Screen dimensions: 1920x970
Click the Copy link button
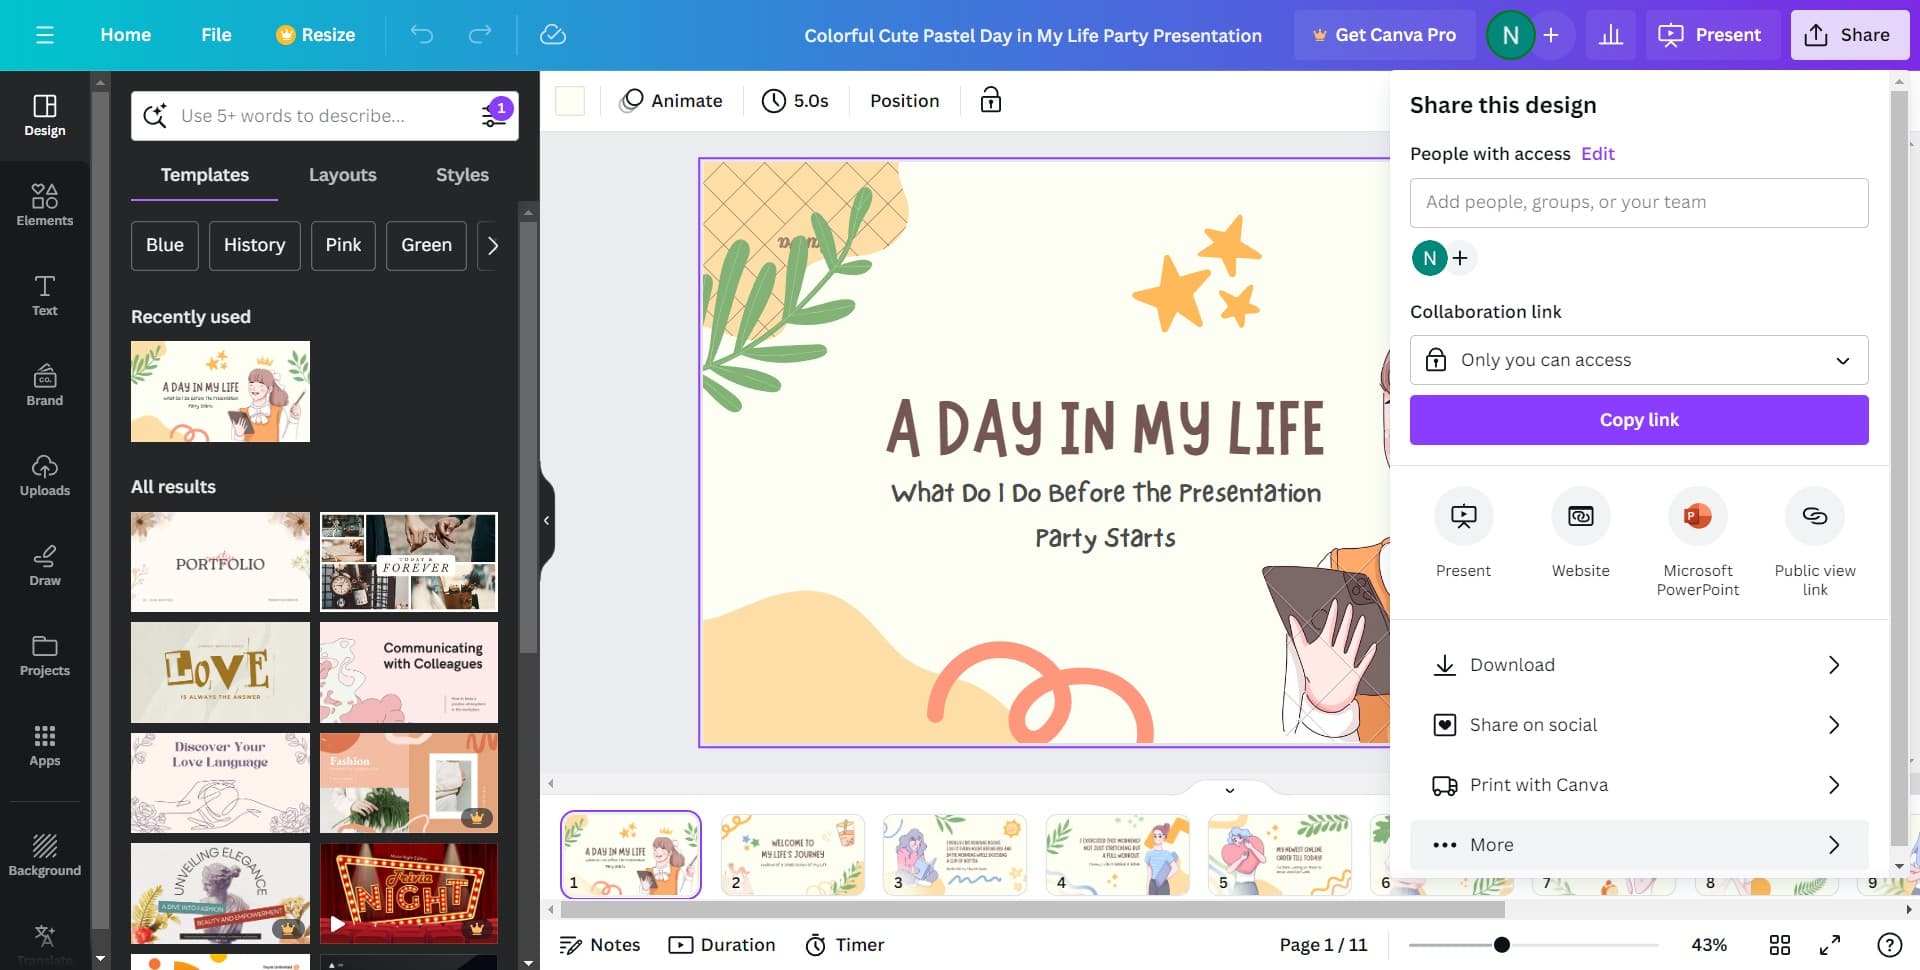(1638, 420)
